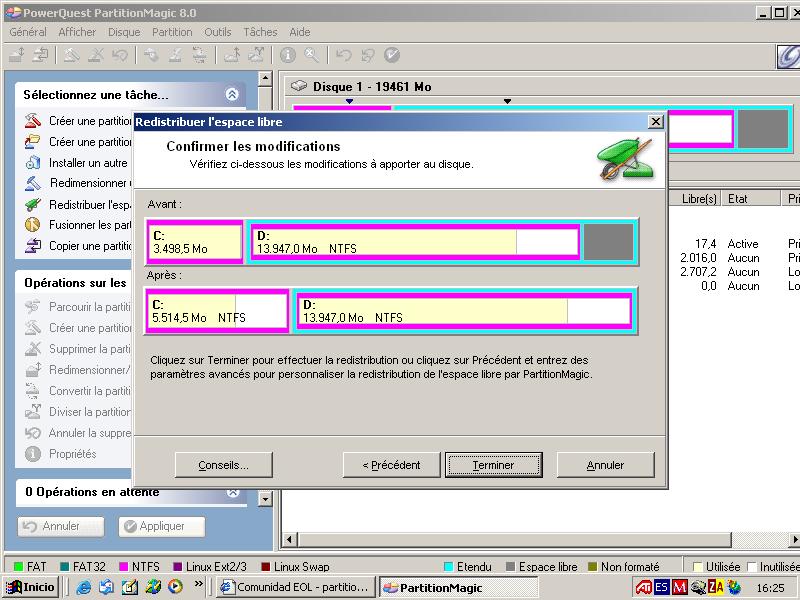The image size is (800, 600).
Task: Click Appliquer in pending operations panel
Action: (162, 526)
